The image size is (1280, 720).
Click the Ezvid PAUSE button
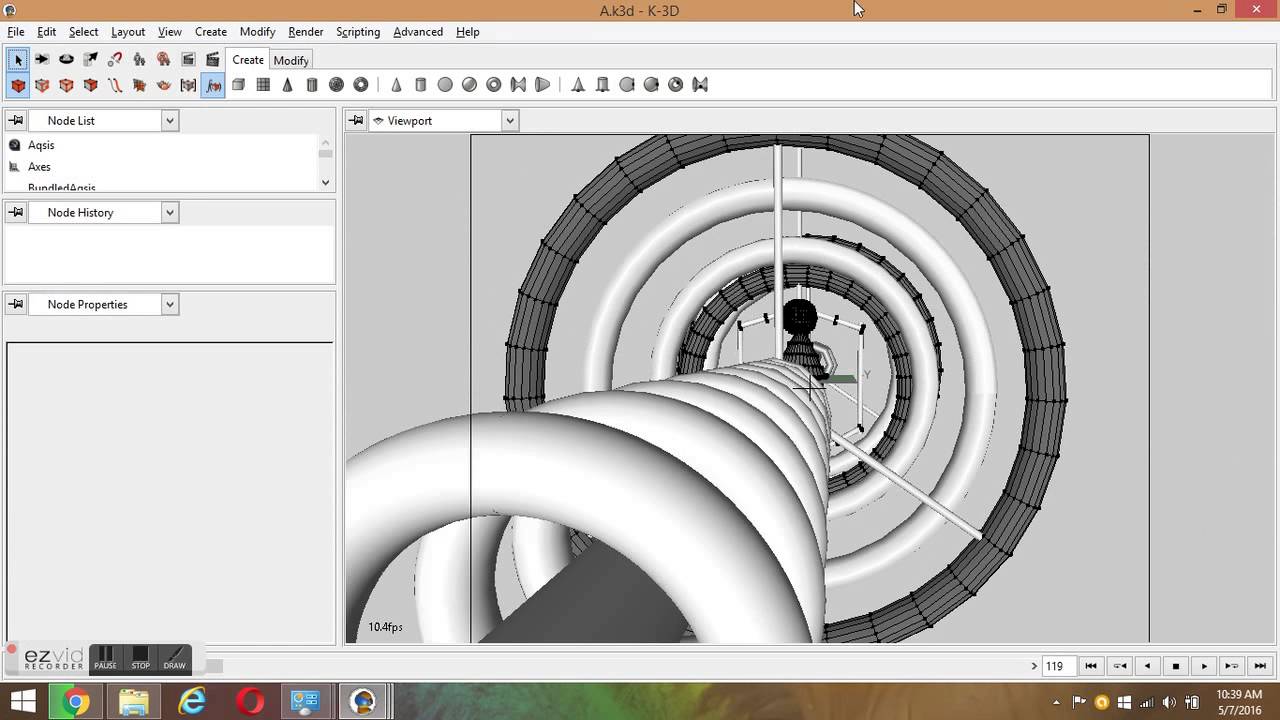(105, 658)
